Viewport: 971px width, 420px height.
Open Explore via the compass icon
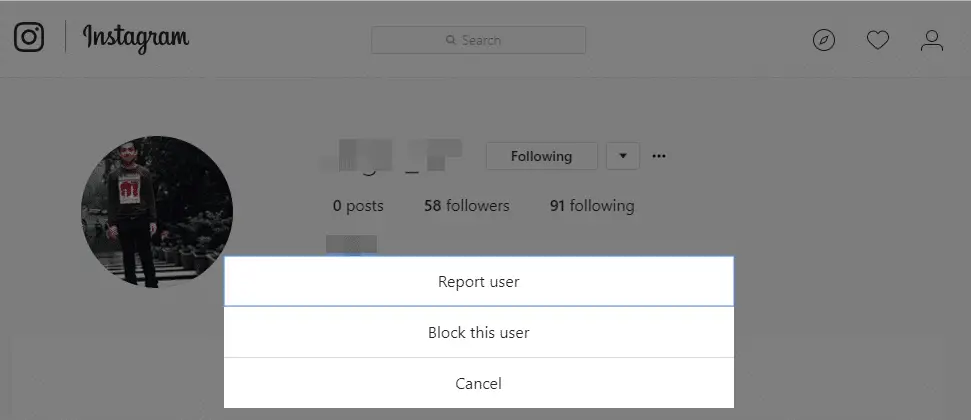[824, 41]
